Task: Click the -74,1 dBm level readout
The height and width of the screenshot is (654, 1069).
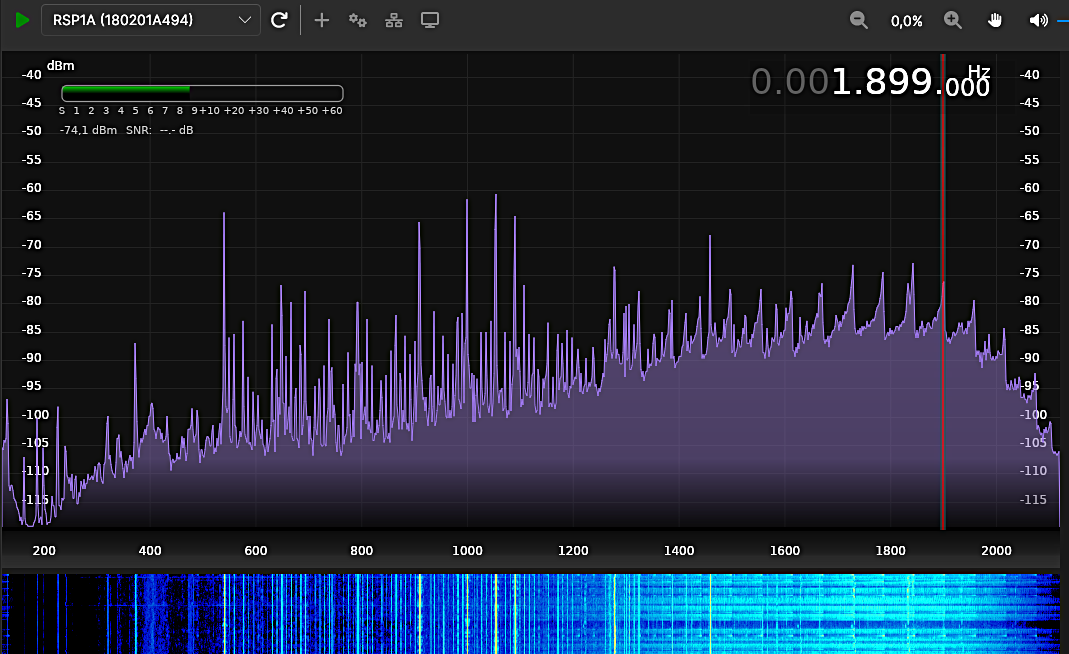Action: (88, 130)
